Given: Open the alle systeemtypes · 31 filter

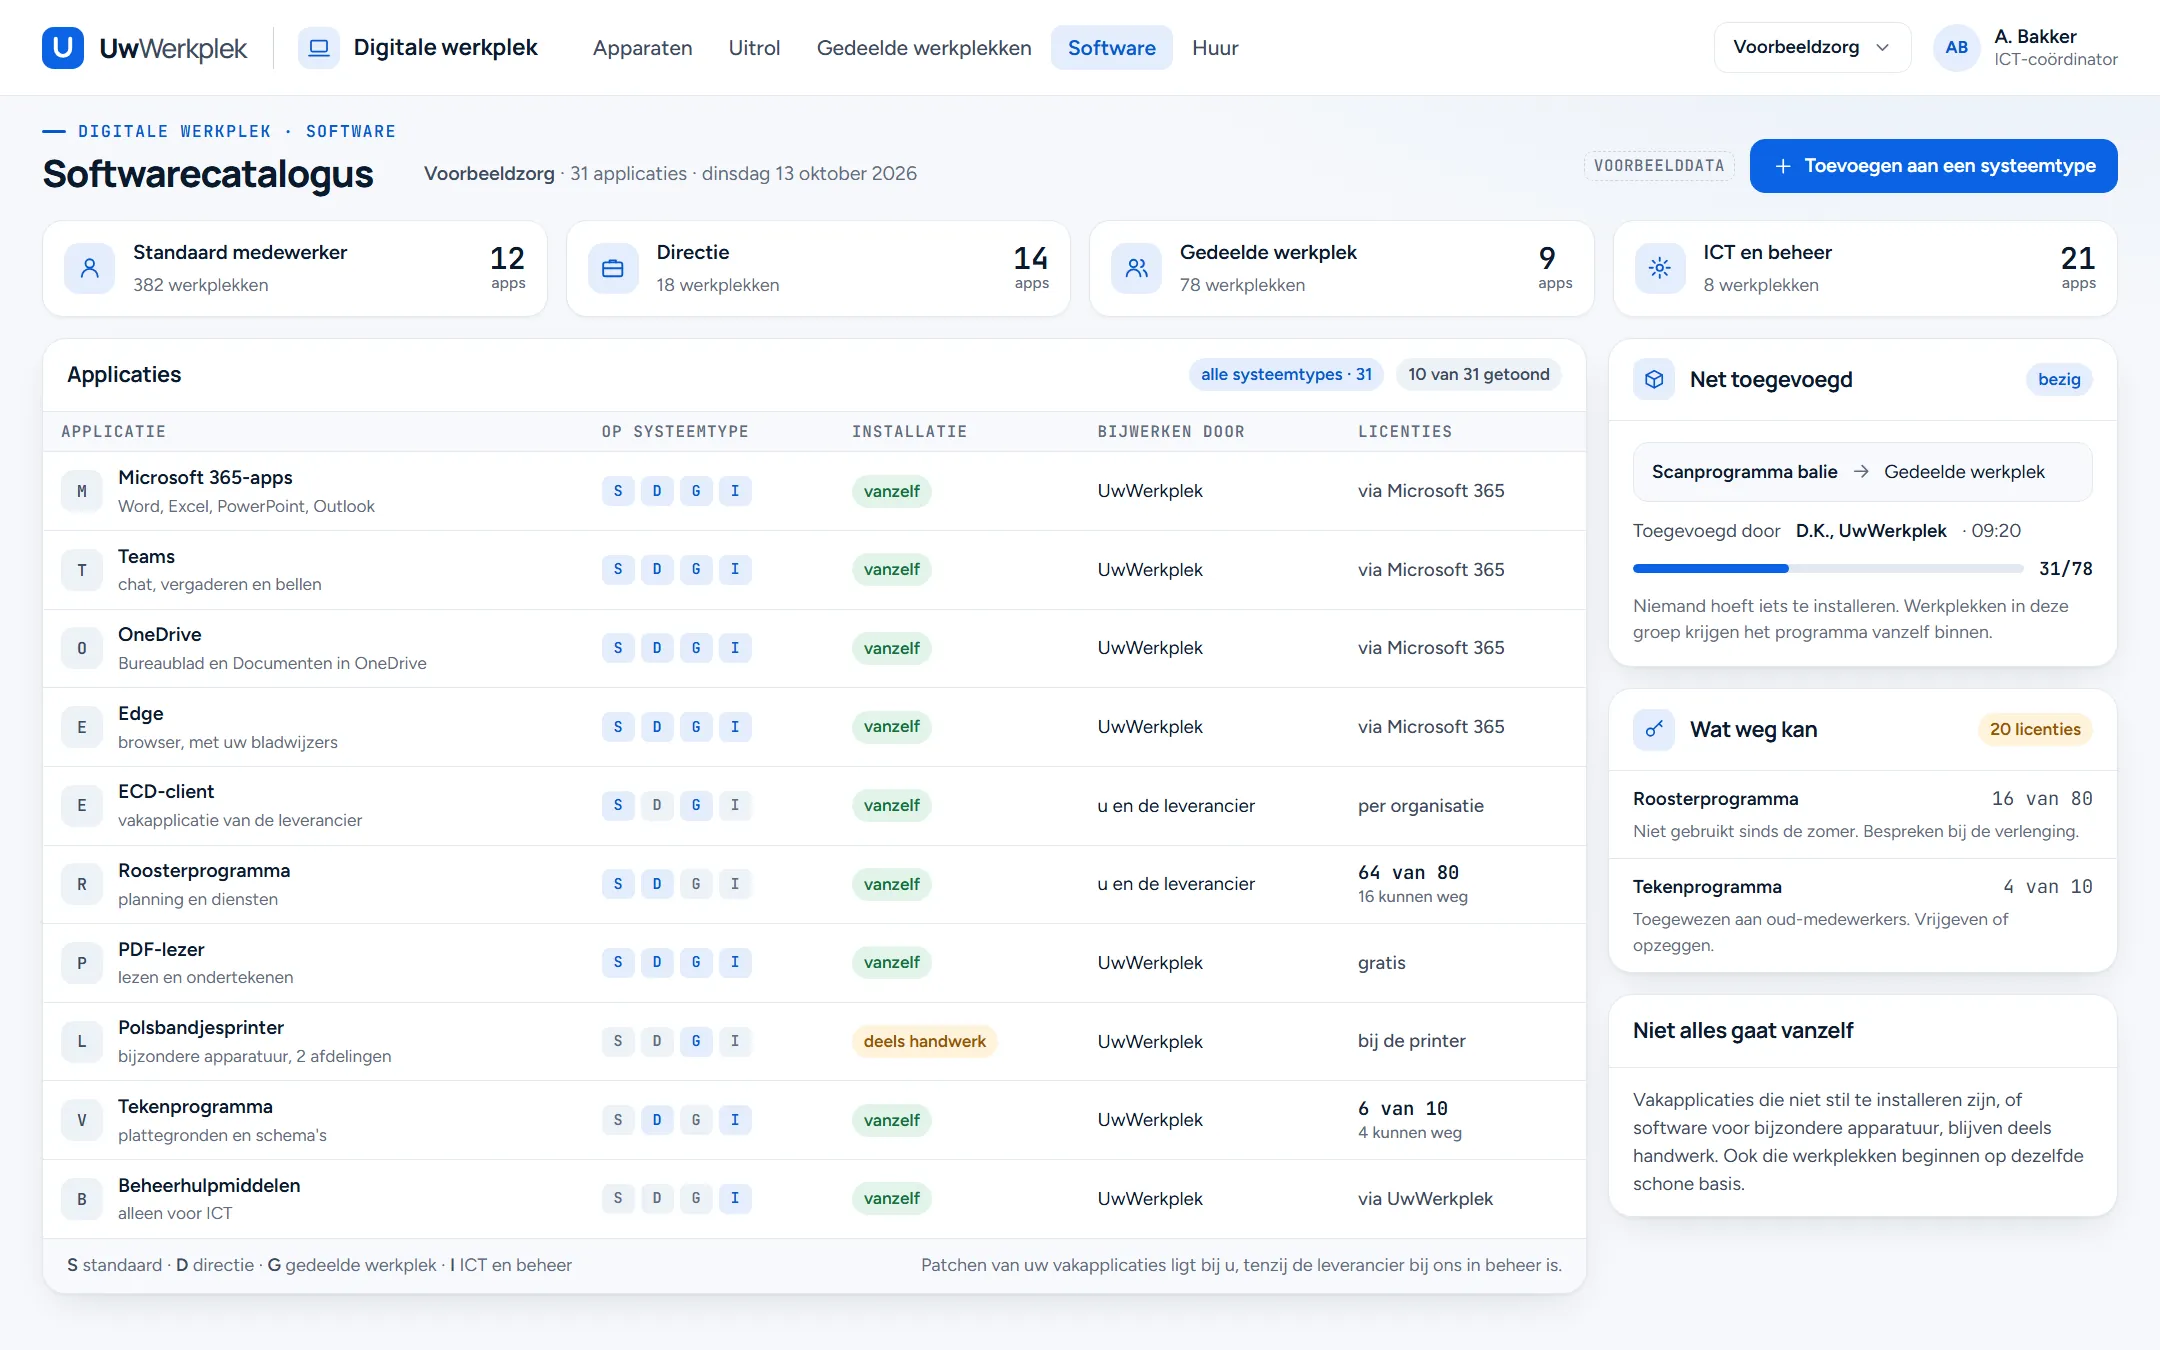Looking at the screenshot, I should (1286, 374).
